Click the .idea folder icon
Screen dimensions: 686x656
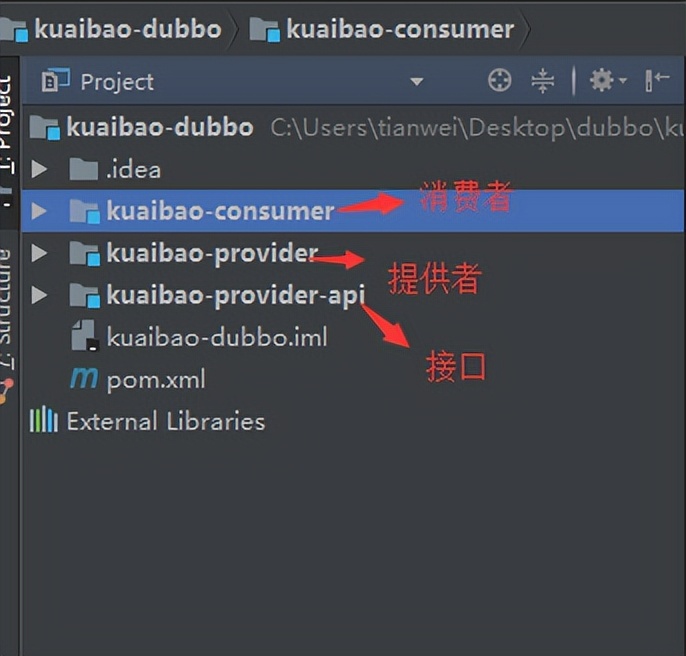point(83,169)
